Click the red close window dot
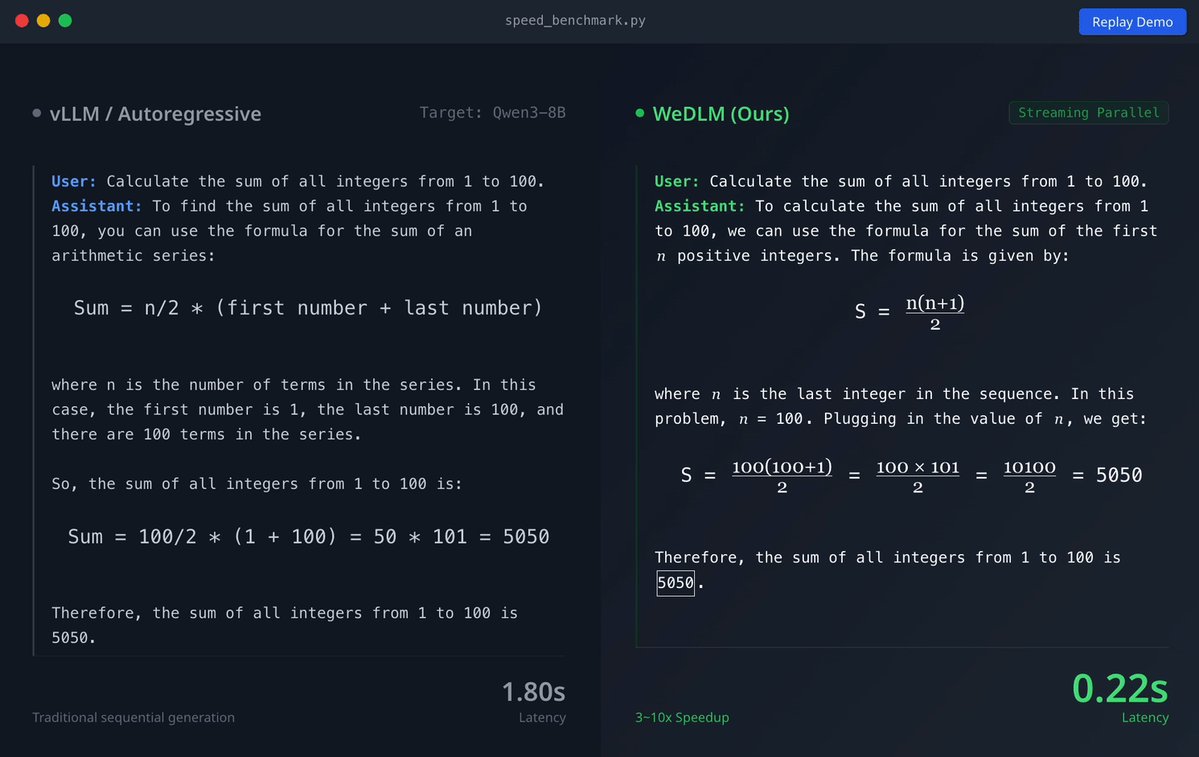The image size is (1199, 757). coord(22,21)
